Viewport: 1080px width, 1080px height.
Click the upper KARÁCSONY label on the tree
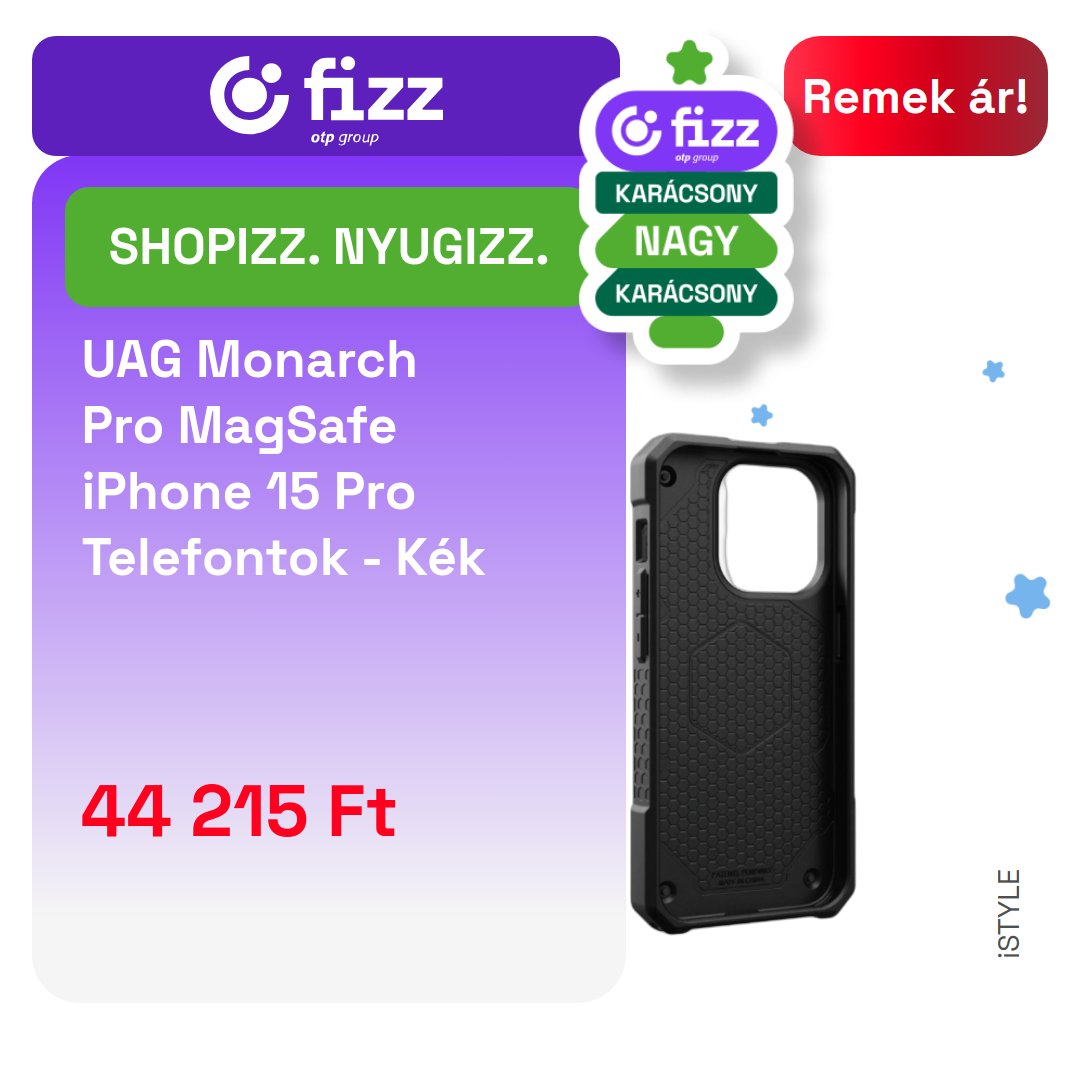point(686,193)
